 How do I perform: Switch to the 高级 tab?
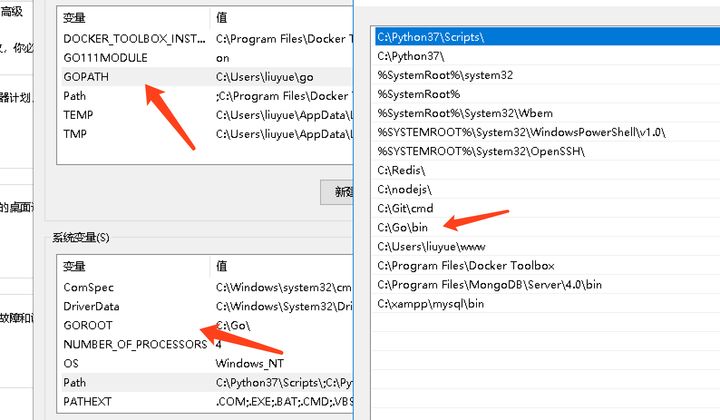click(x=11, y=11)
